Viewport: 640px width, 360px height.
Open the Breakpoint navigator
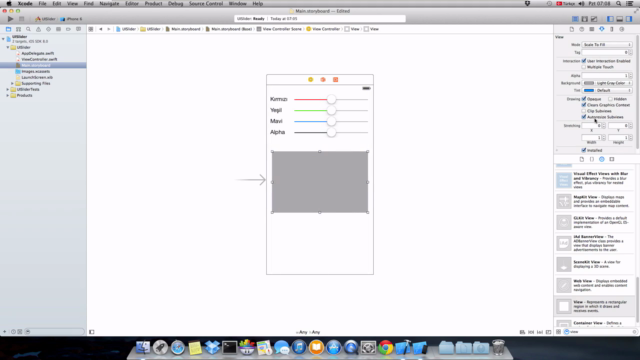(68, 29)
